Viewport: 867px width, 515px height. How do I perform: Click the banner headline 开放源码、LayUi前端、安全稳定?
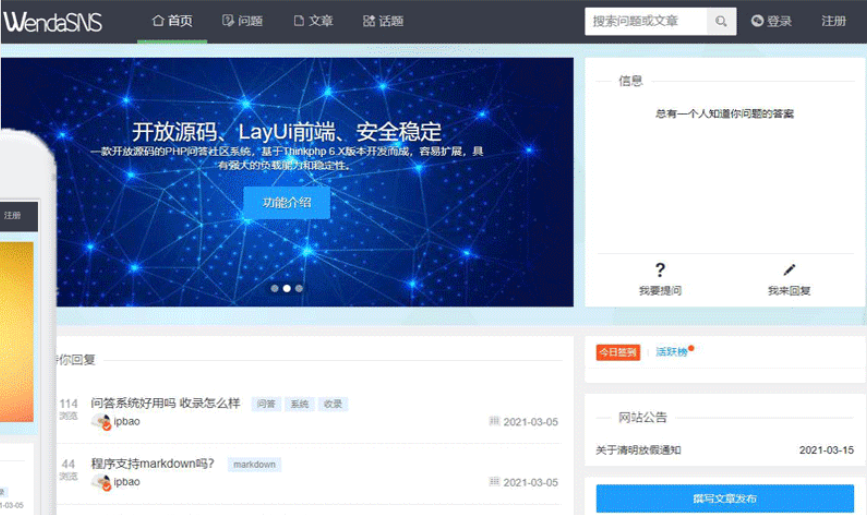click(x=286, y=132)
